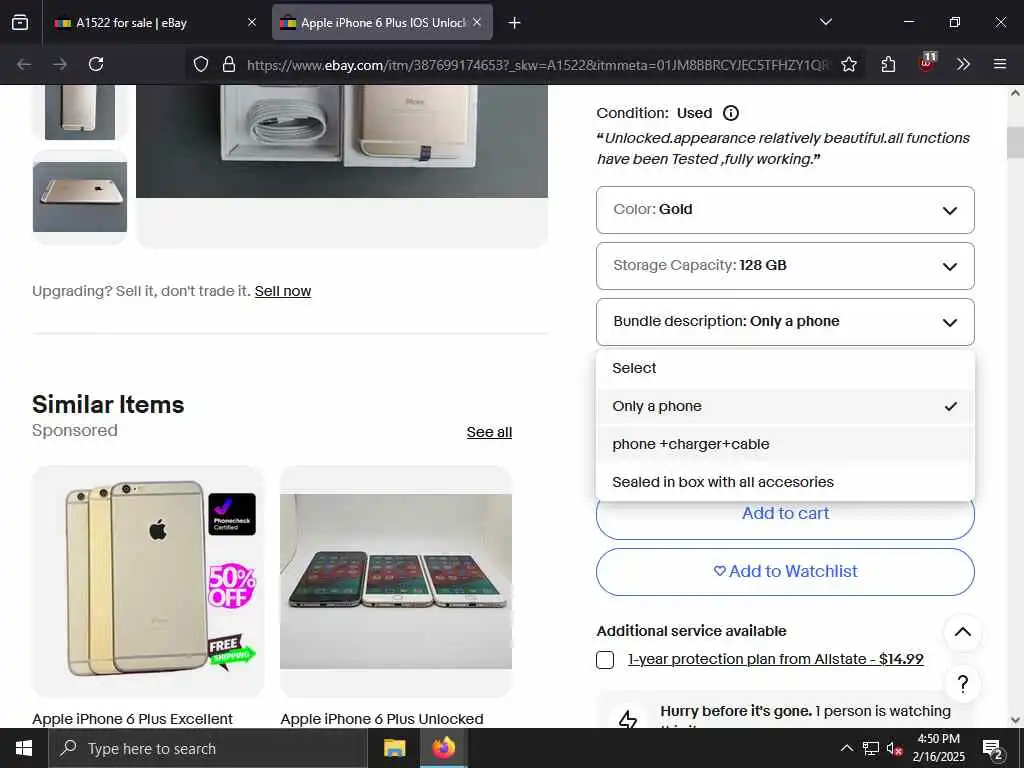Click the taskbar search box
Screen dimensions: 1024x768
[208, 748]
